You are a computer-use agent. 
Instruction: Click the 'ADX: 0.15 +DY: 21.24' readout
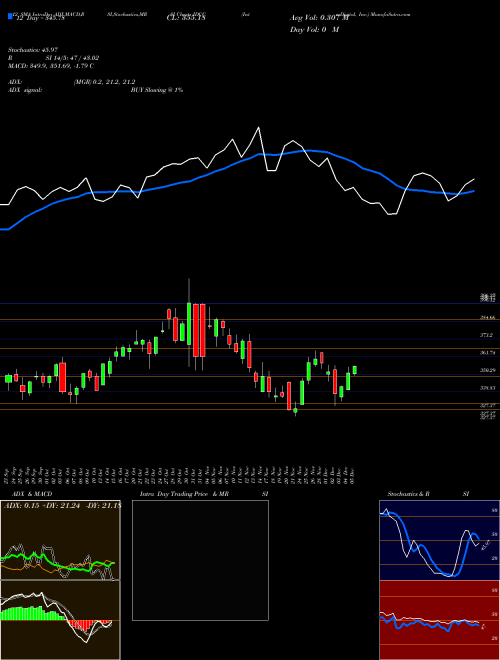click(43, 505)
